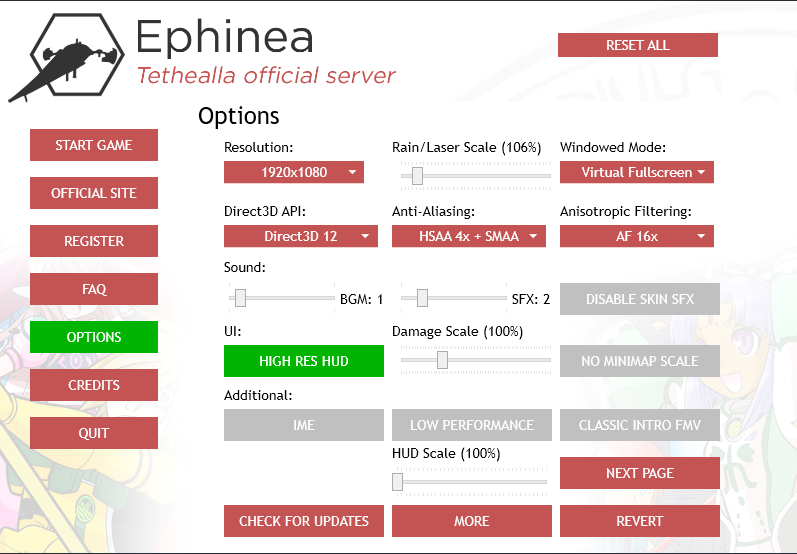
Task: Open the Windowed Mode Virtual Fullscreen dropdown
Action: click(x=637, y=172)
